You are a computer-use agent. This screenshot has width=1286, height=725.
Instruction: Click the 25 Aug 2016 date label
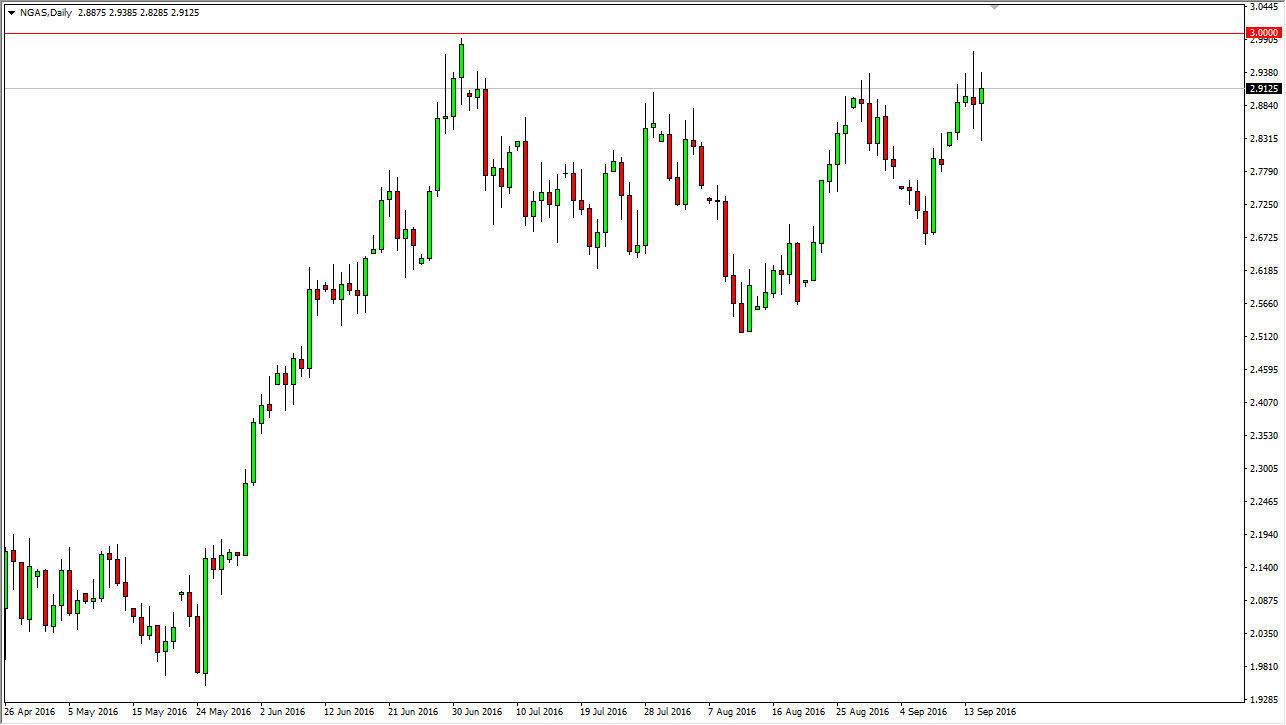(x=863, y=713)
